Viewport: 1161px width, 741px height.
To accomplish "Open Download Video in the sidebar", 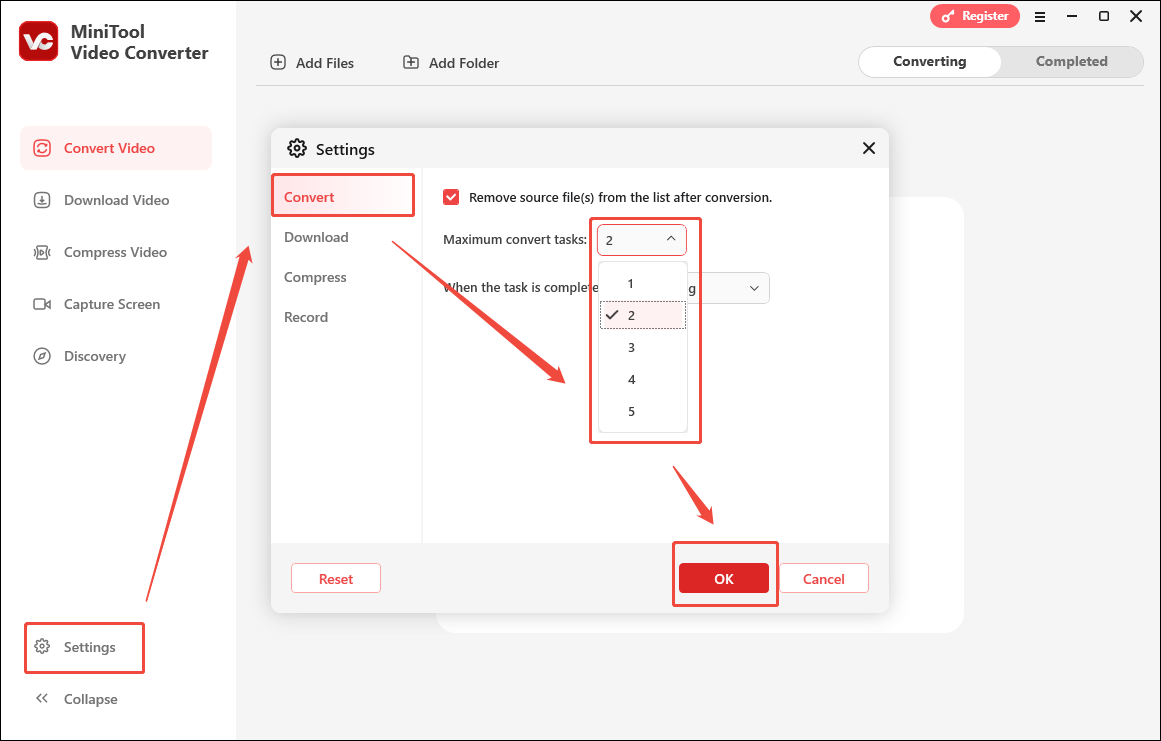I will [x=116, y=200].
